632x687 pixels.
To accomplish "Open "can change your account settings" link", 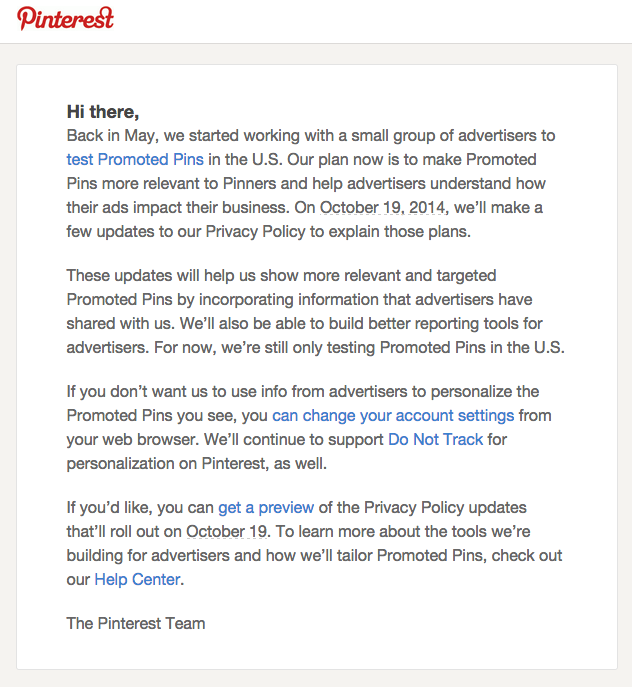I will [x=393, y=415].
